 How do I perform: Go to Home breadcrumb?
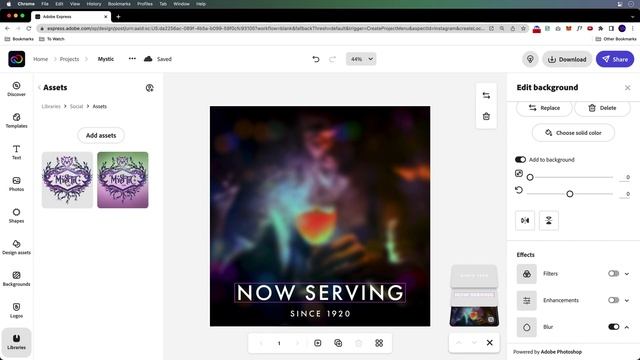40,59
